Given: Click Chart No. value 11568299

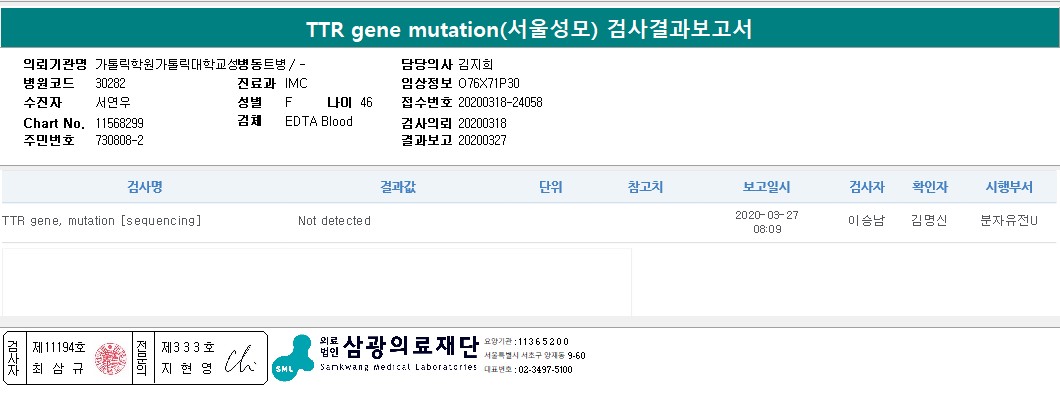Looking at the screenshot, I should (120, 124).
